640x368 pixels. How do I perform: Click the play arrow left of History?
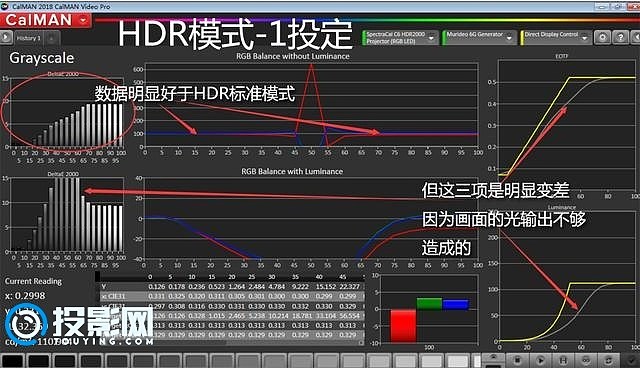[6, 38]
